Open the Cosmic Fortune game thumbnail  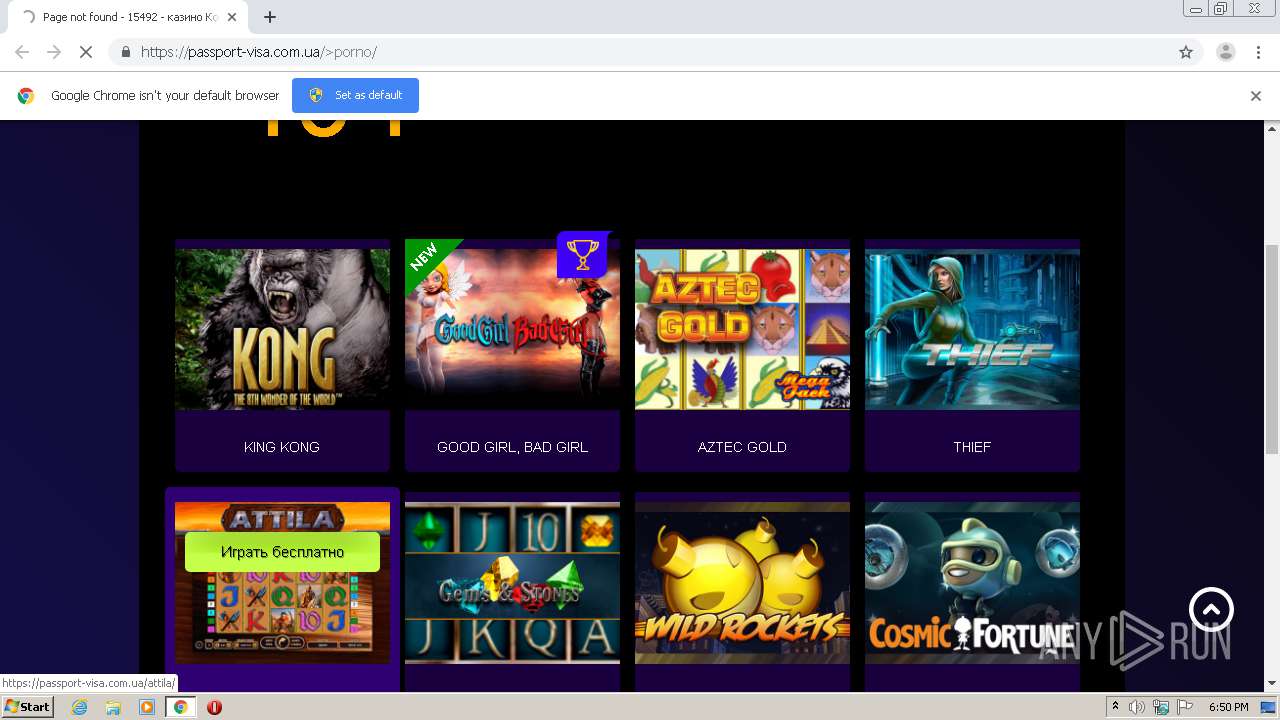tap(972, 583)
